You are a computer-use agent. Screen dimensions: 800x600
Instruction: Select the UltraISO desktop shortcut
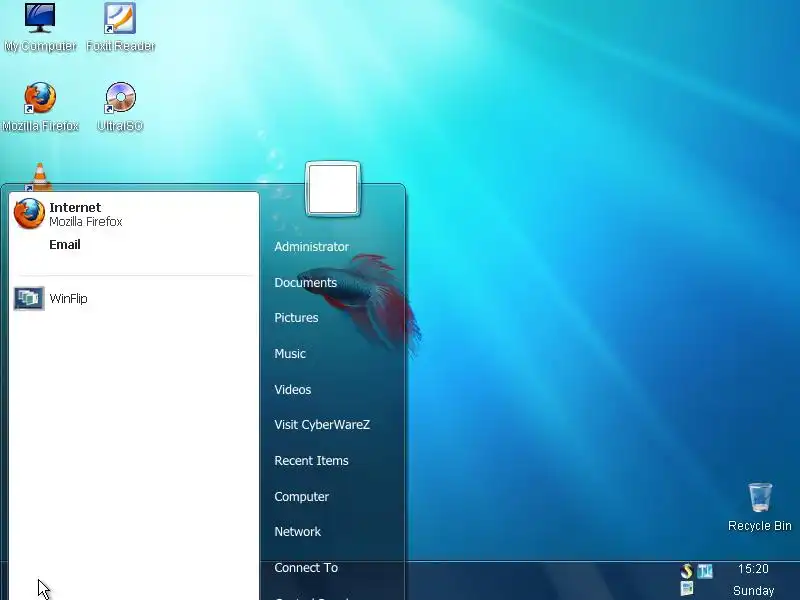tap(120, 107)
